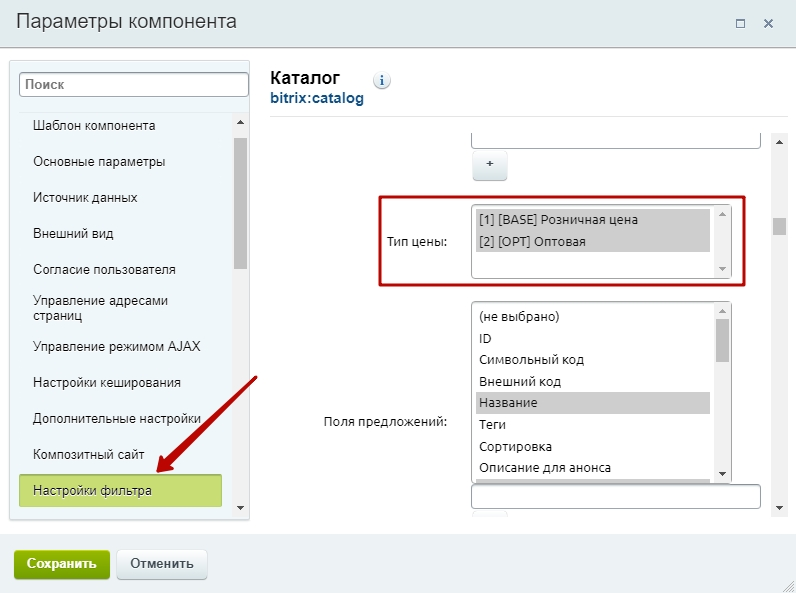Click the plus button to add field

[x=489, y=164]
